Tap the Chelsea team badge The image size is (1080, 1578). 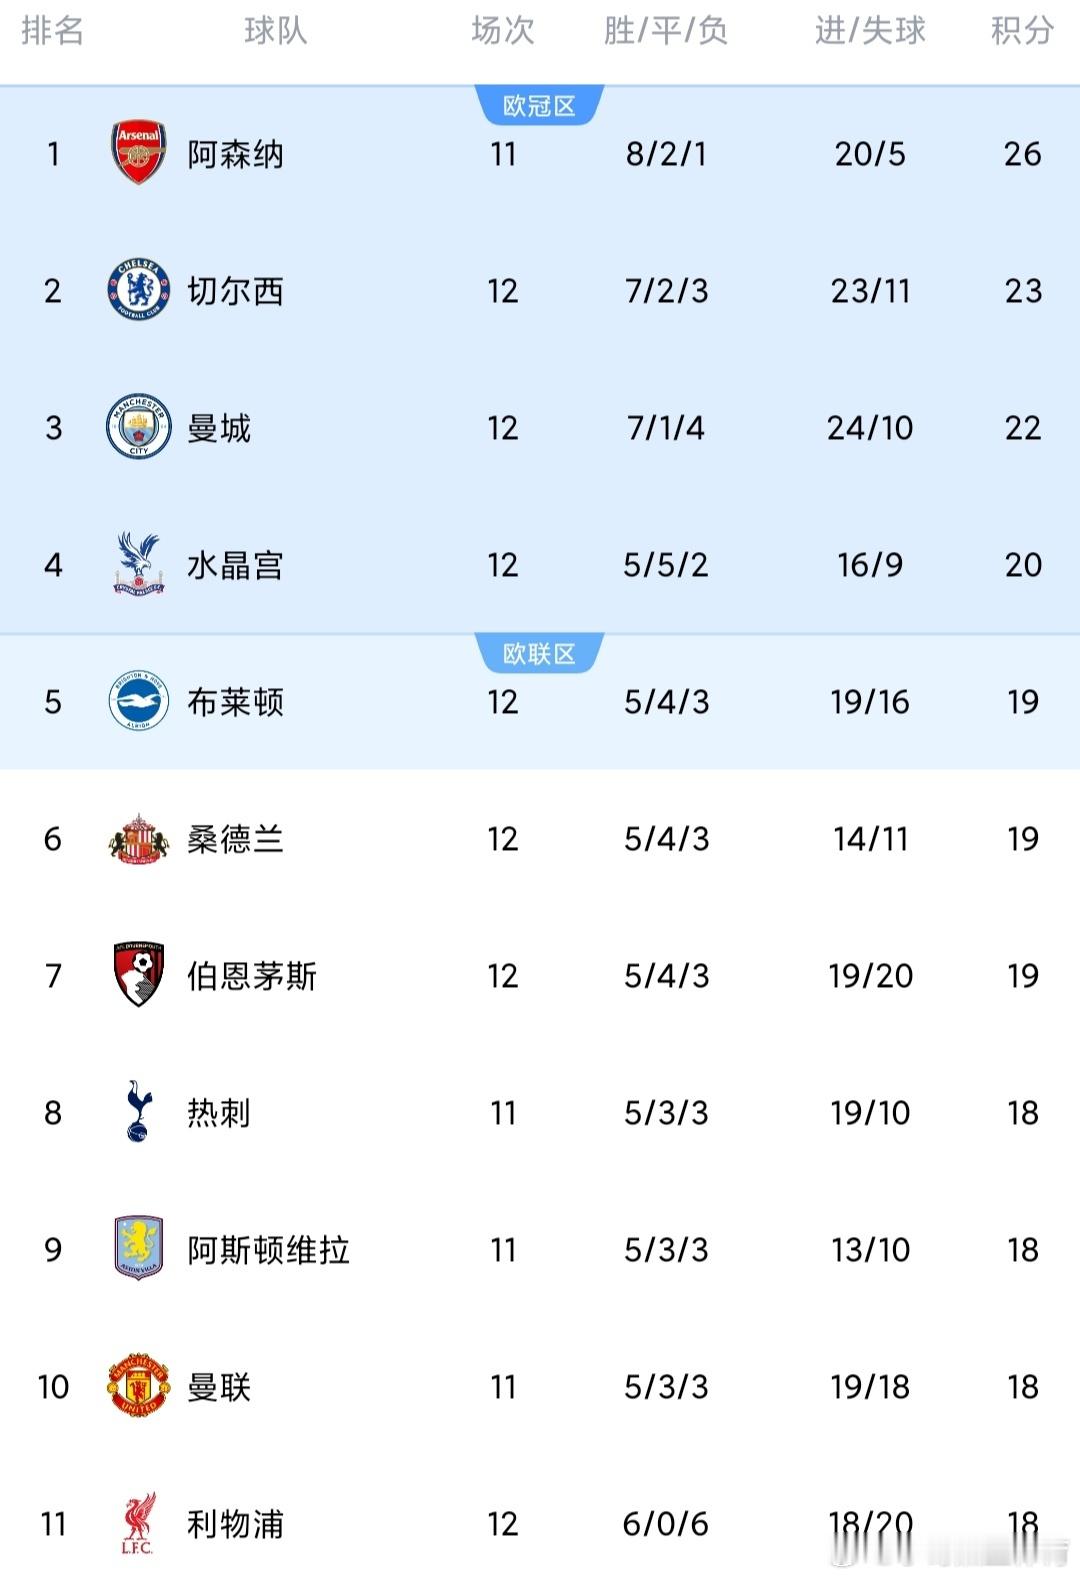(138, 290)
